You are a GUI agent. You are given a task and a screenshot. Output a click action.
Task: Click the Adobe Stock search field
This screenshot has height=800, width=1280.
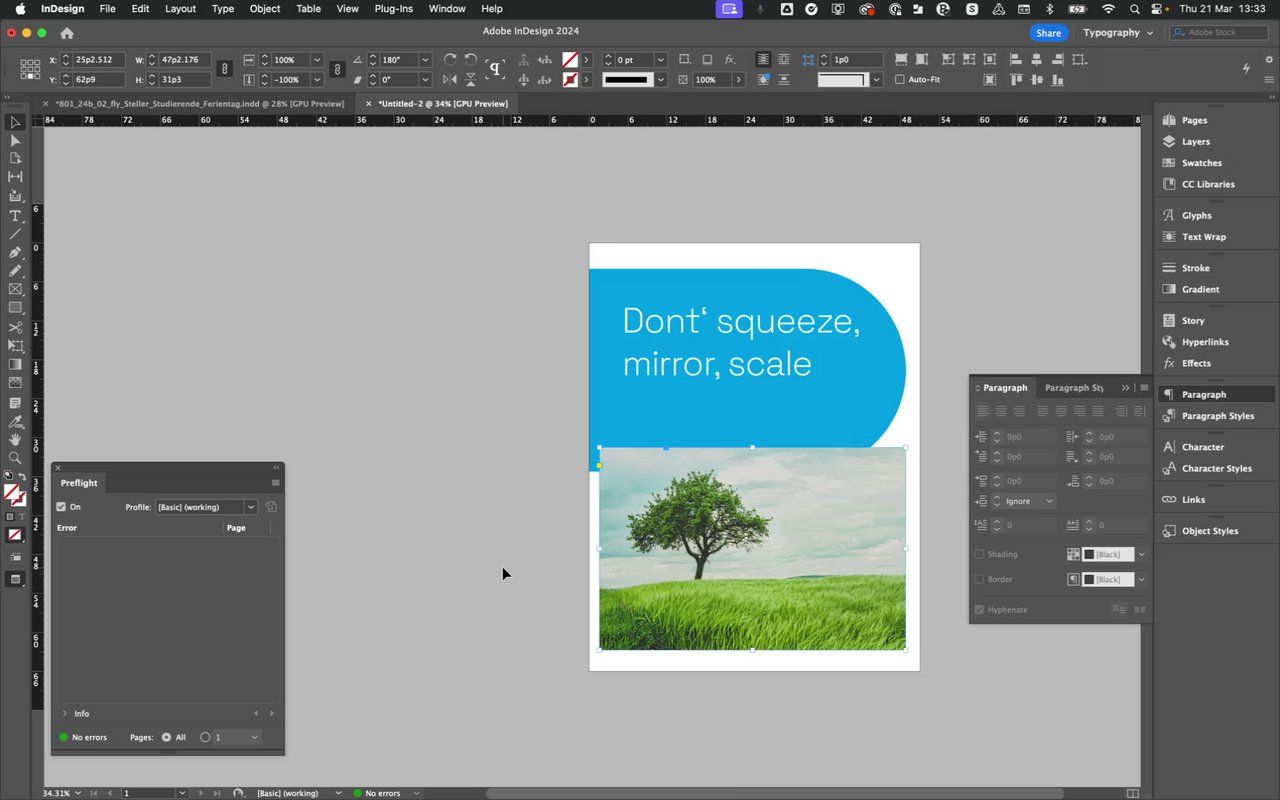(1218, 33)
